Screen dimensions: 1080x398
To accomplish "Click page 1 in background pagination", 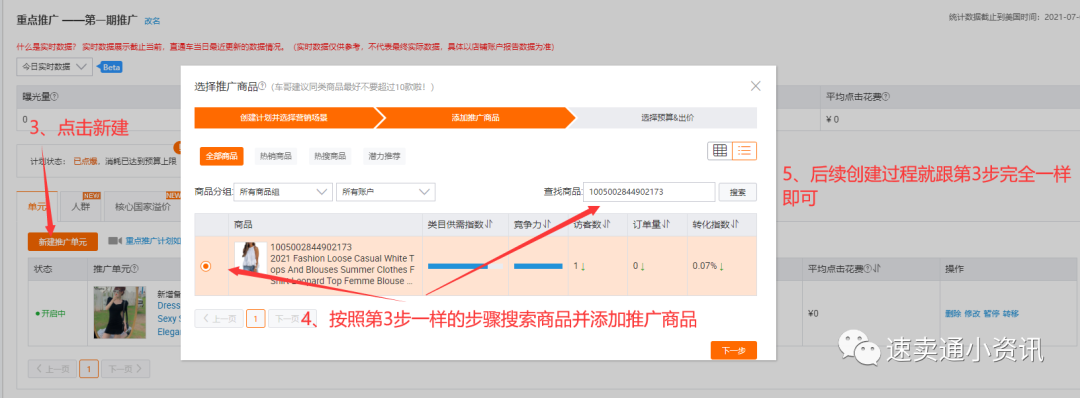I will tap(89, 369).
